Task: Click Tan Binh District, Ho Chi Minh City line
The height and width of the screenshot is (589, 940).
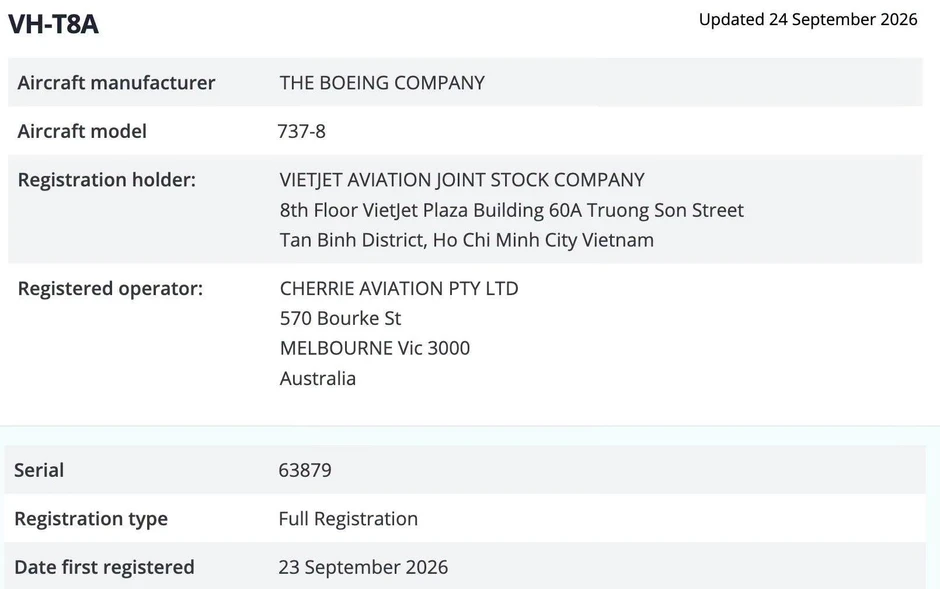Action: [x=466, y=240]
